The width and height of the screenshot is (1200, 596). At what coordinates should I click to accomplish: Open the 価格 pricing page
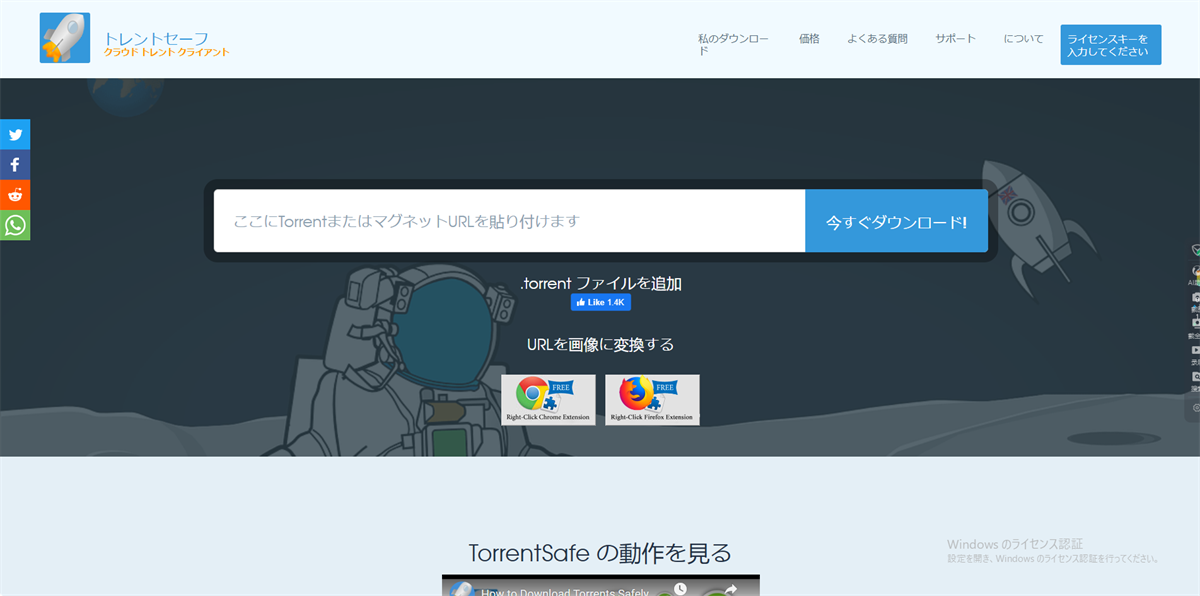[809, 39]
